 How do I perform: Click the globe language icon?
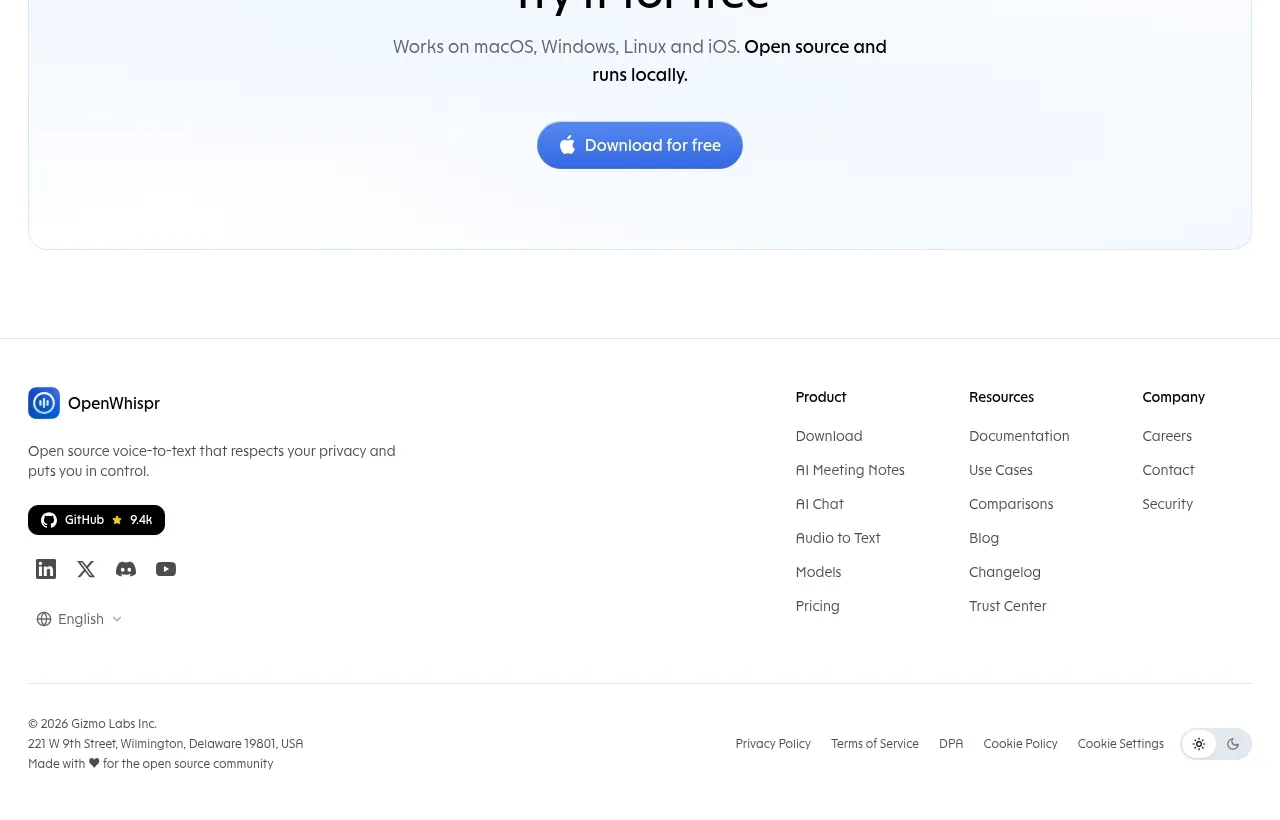click(44, 619)
